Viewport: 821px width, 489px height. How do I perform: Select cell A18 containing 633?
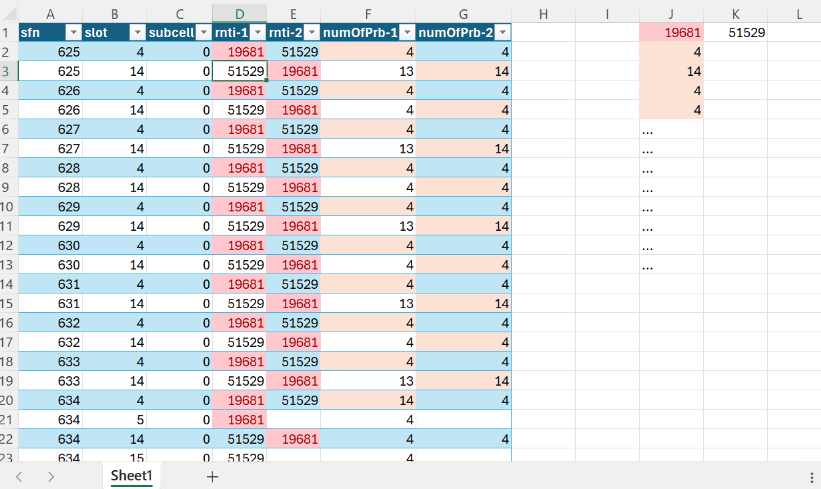click(x=50, y=362)
